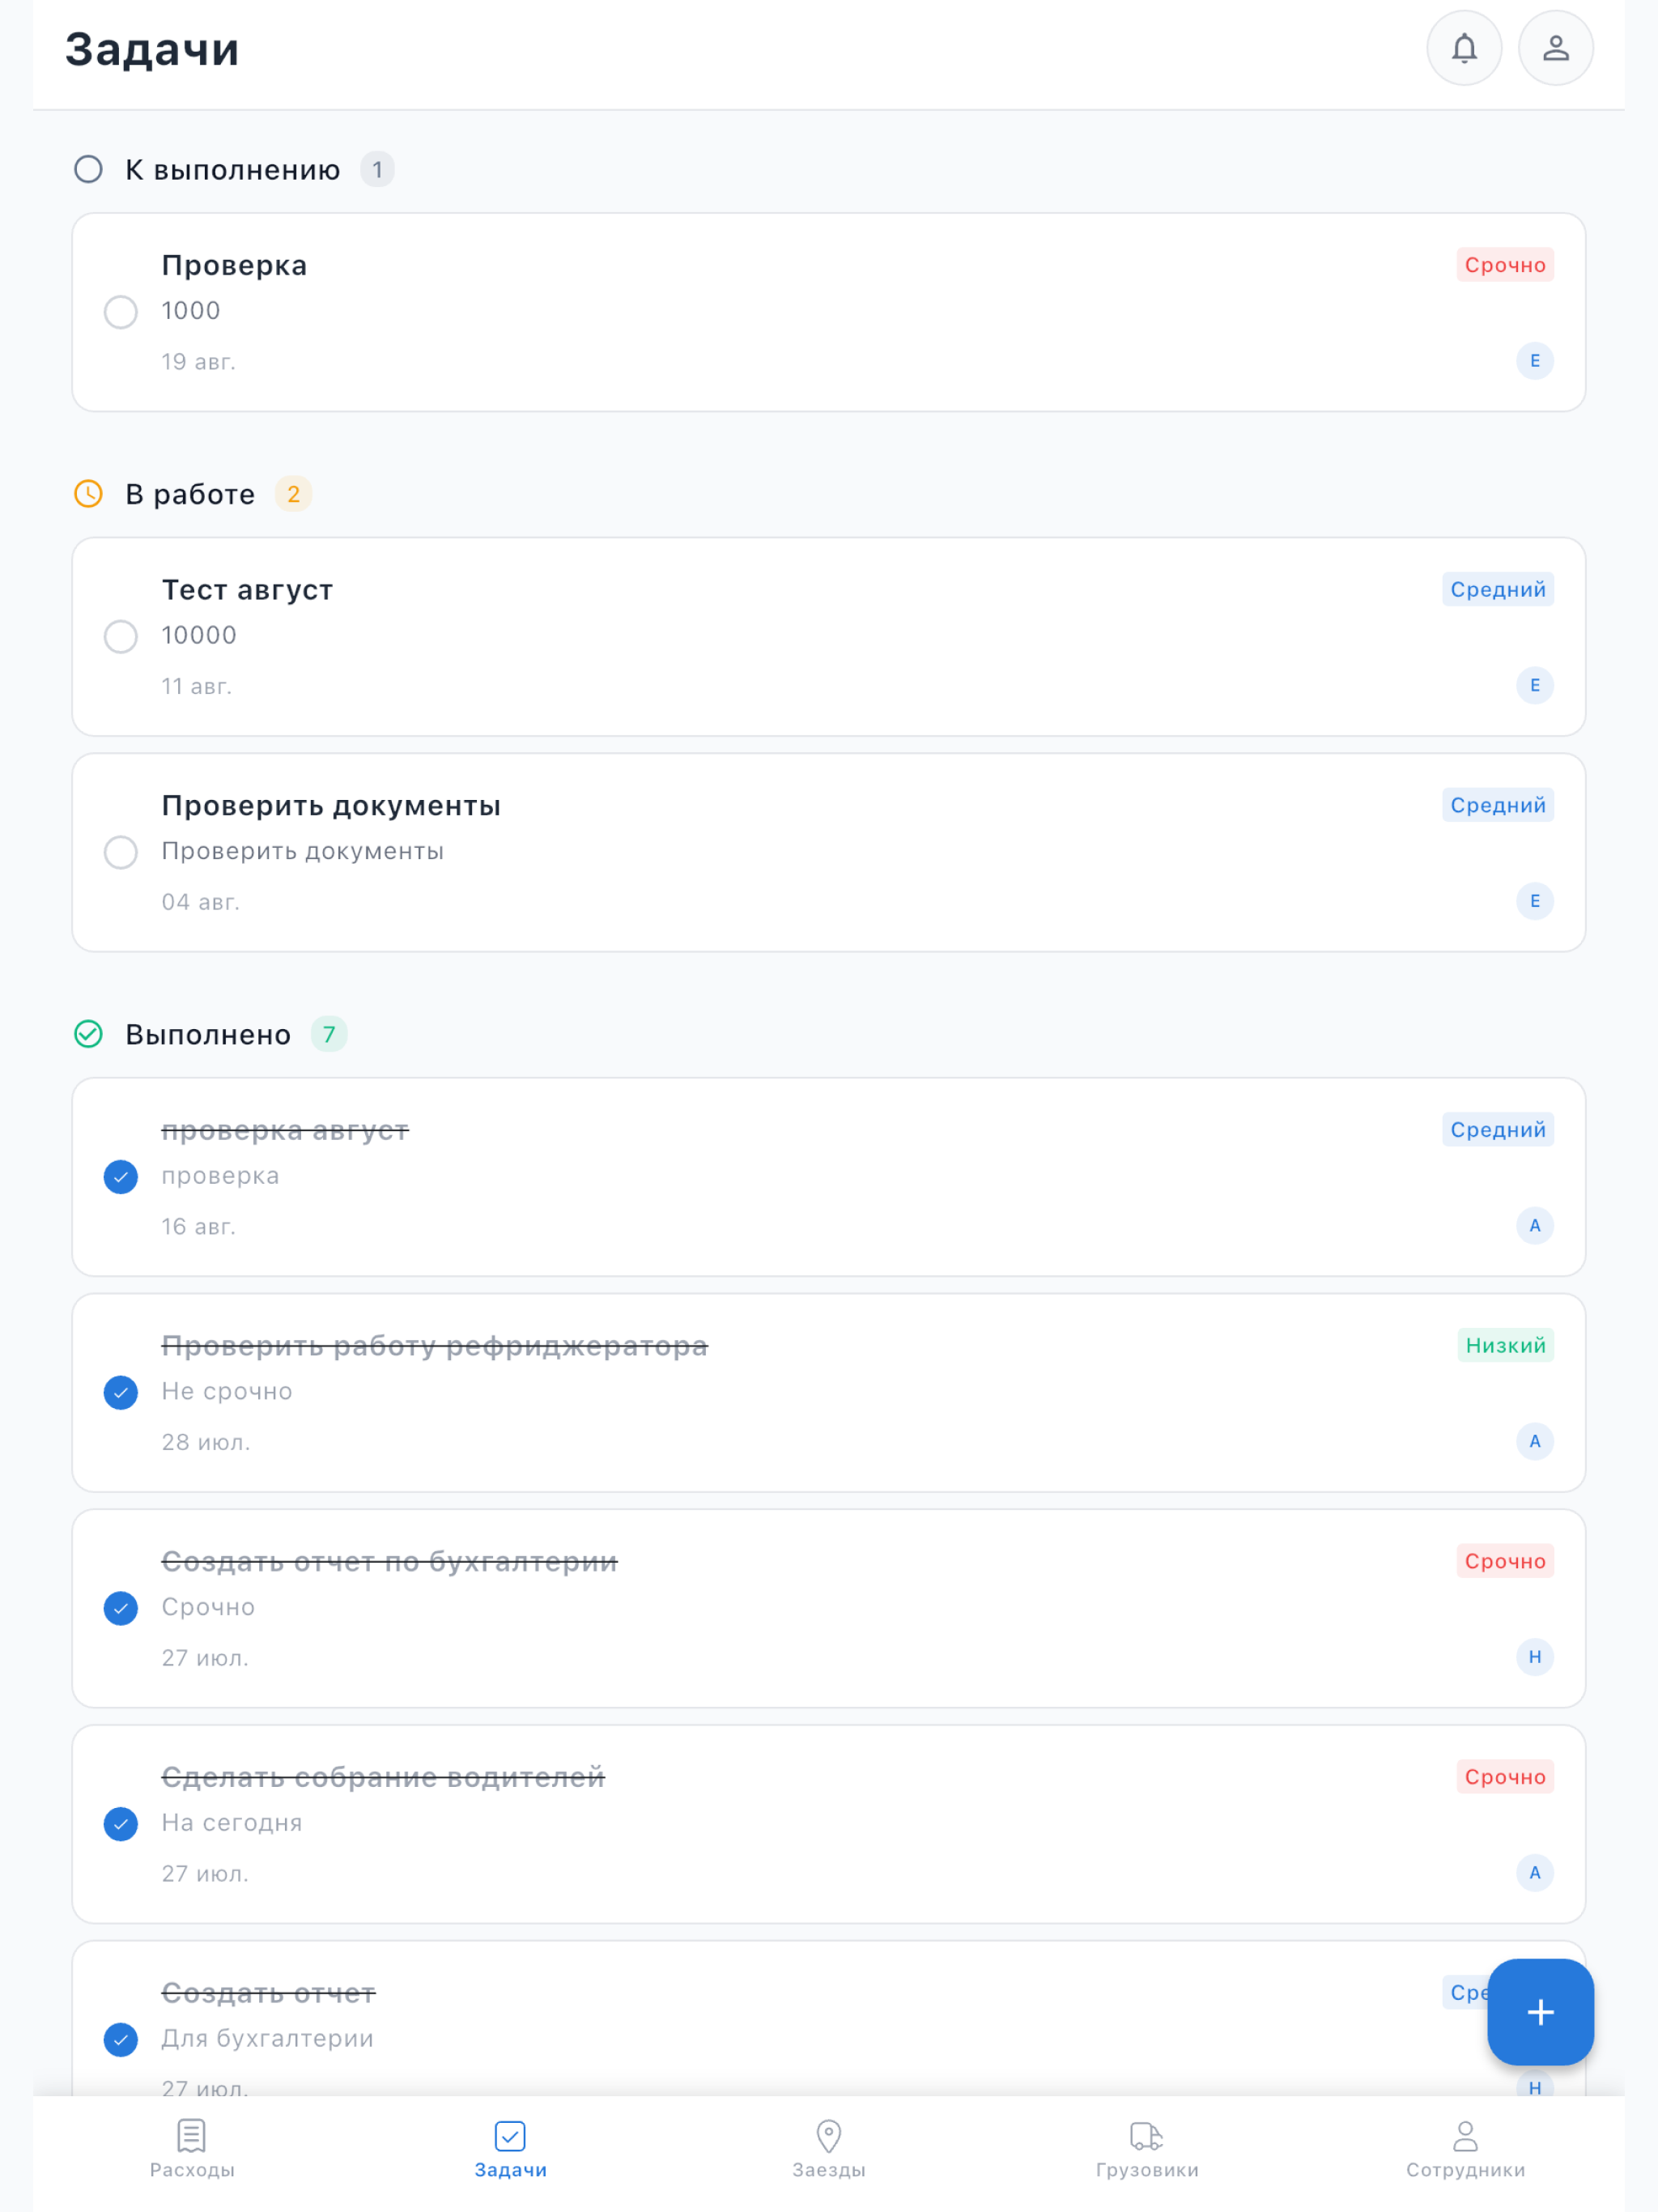
Task: Mark the Проверка task as done
Action: click(121, 312)
